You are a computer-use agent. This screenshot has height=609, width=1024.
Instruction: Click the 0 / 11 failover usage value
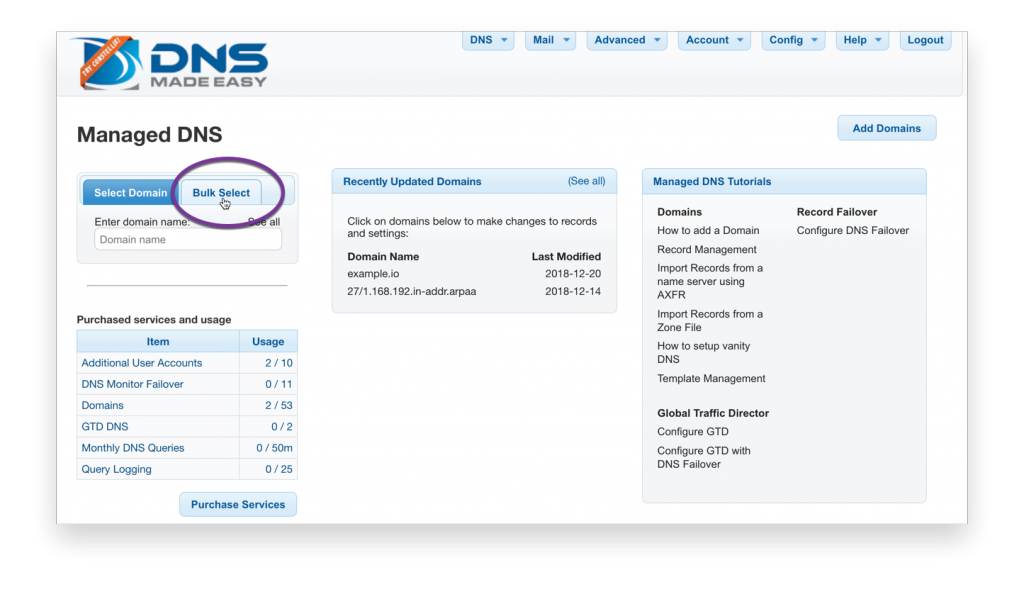pos(279,384)
